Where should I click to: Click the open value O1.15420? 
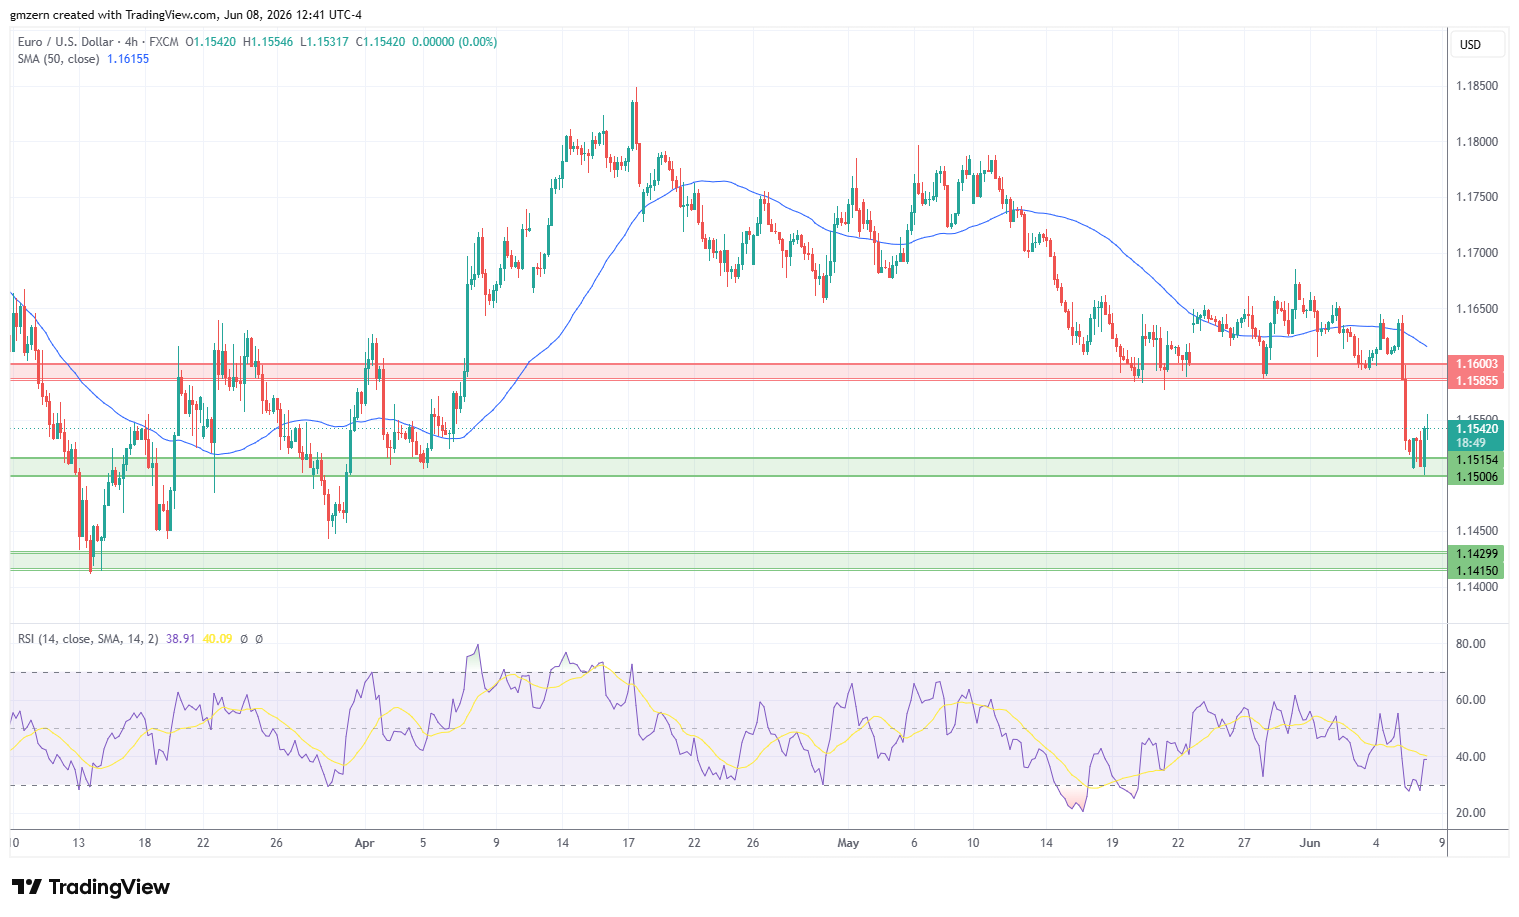(x=212, y=42)
